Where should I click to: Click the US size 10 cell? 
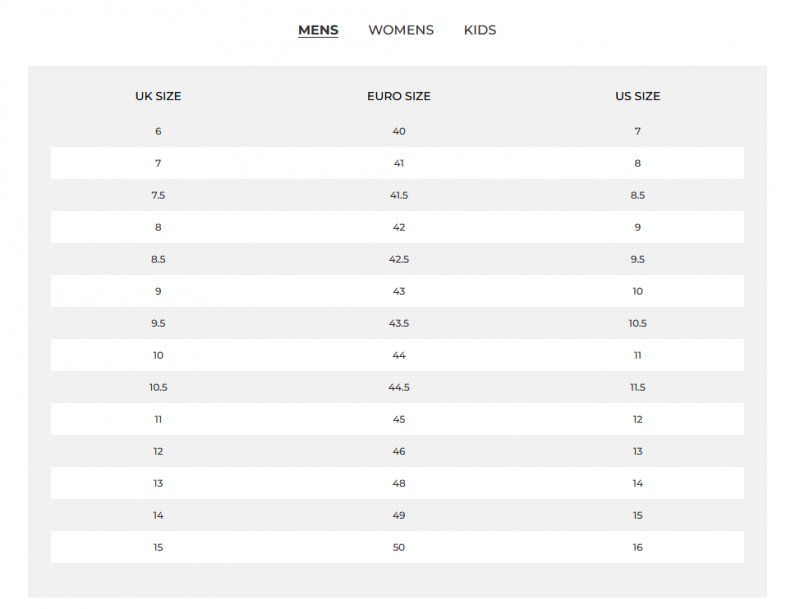click(638, 291)
